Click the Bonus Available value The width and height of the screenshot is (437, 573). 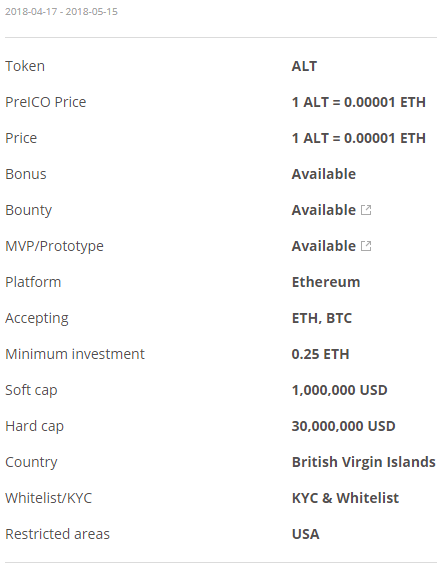coord(323,174)
